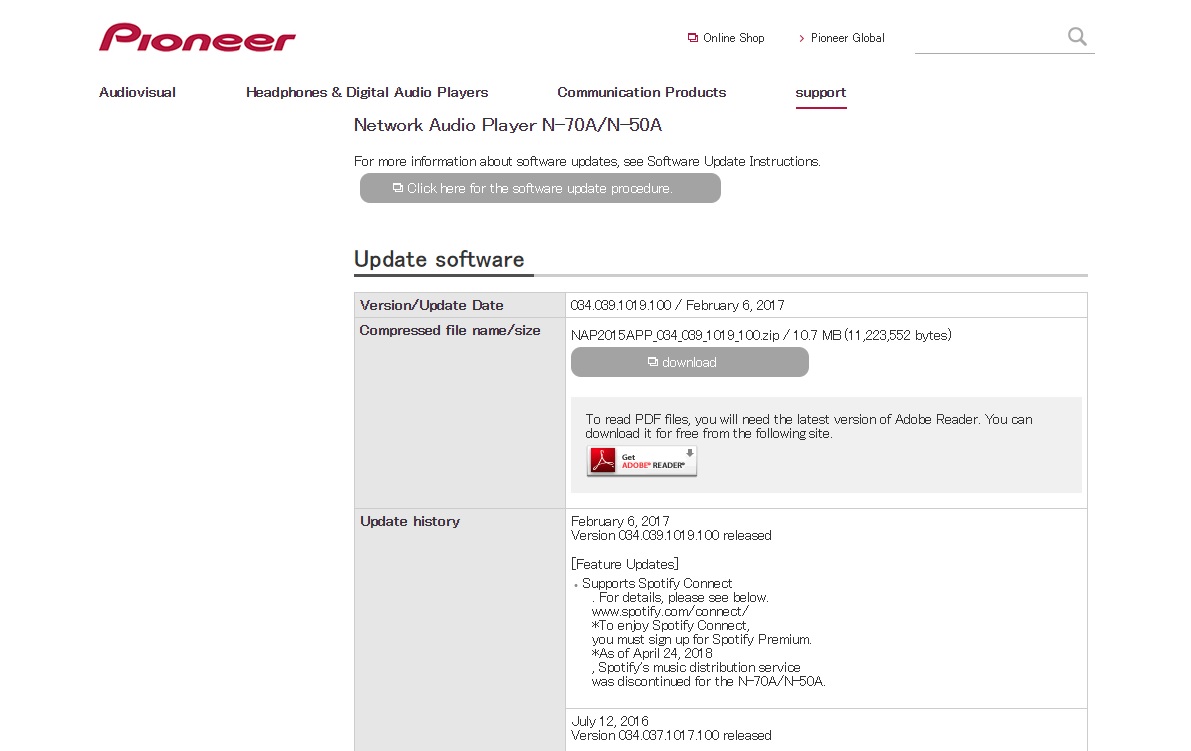
Task: Open the Audiovisual menu
Action: [x=137, y=93]
